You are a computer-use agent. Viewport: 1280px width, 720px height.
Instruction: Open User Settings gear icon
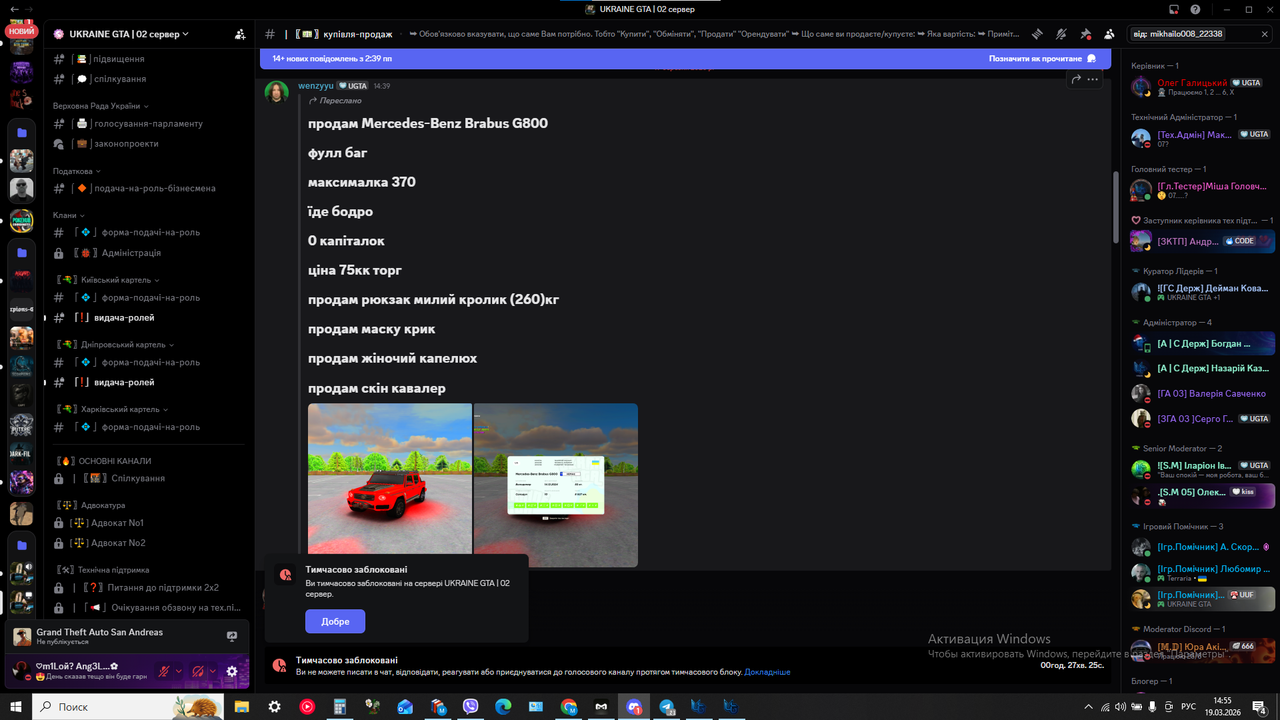click(232, 671)
